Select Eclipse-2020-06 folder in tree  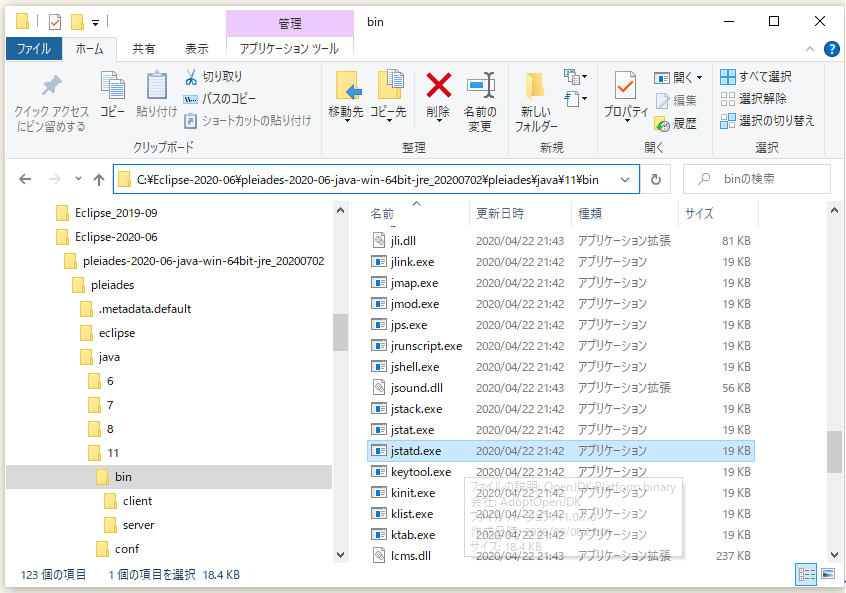[x=107, y=237]
